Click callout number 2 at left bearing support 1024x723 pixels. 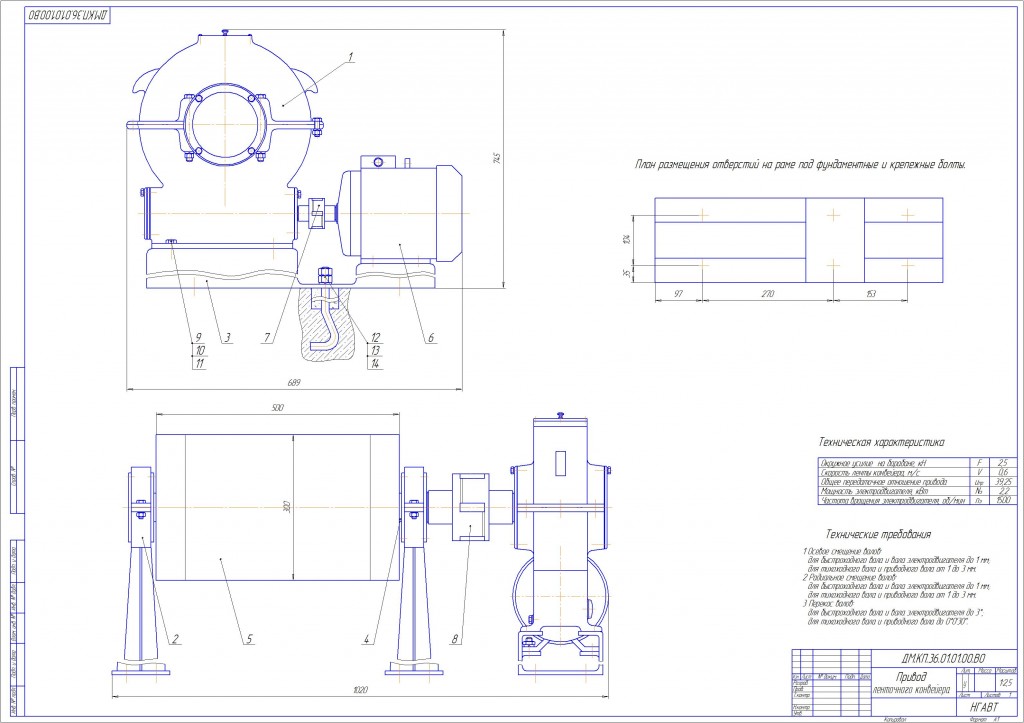pos(175,639)
